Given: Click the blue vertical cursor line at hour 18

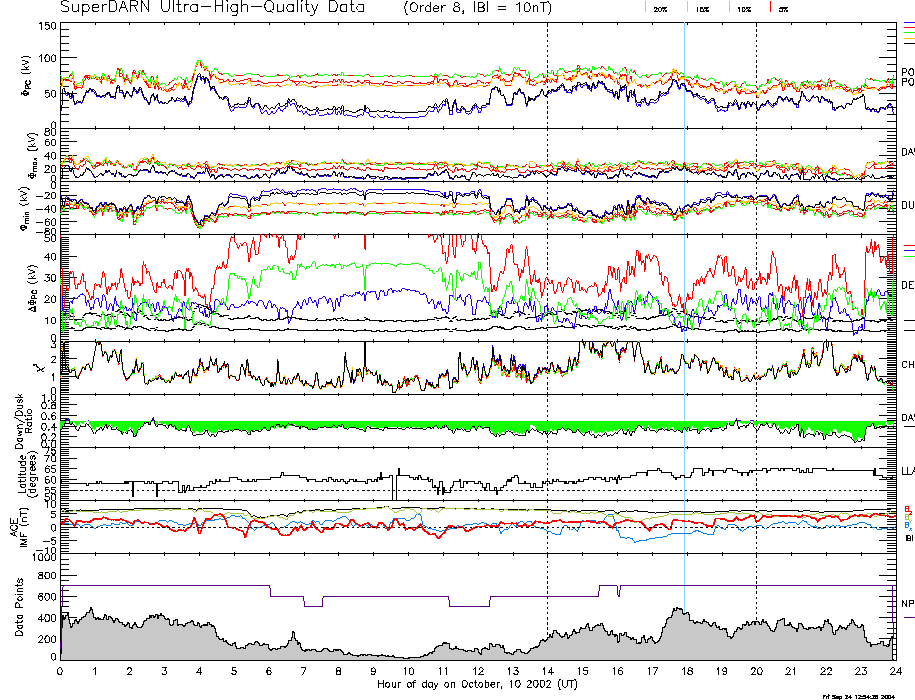Looking at the screenshot, I should pos(684,300).
